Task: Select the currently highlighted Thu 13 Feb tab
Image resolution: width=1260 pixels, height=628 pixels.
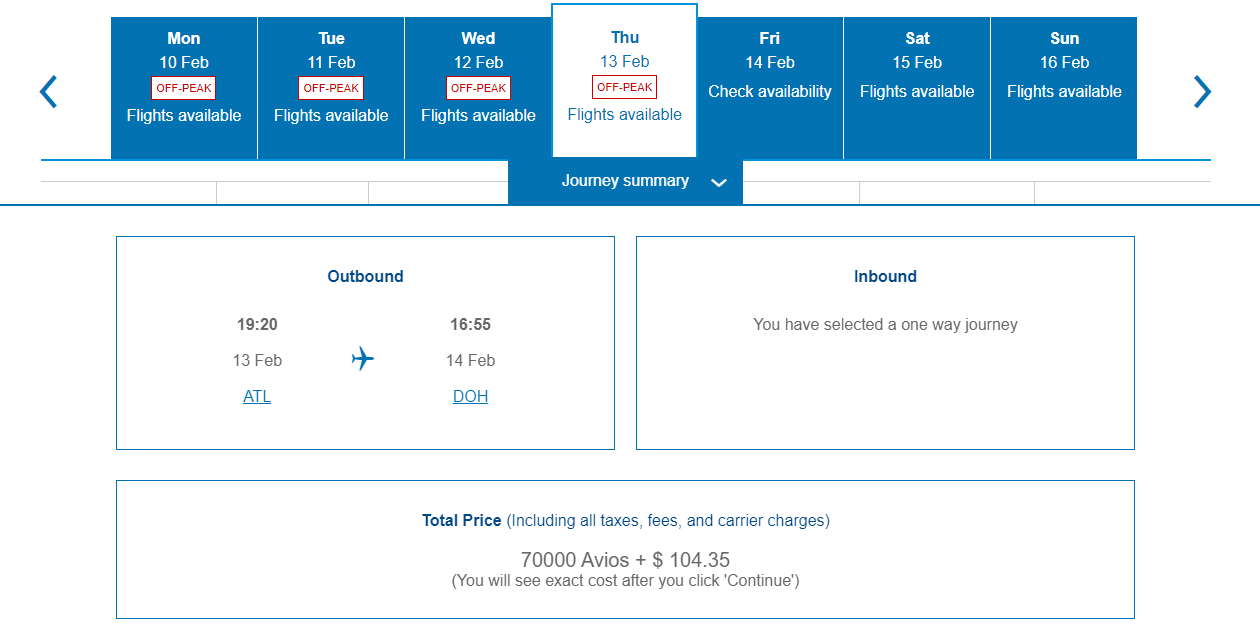Action: 624,60
